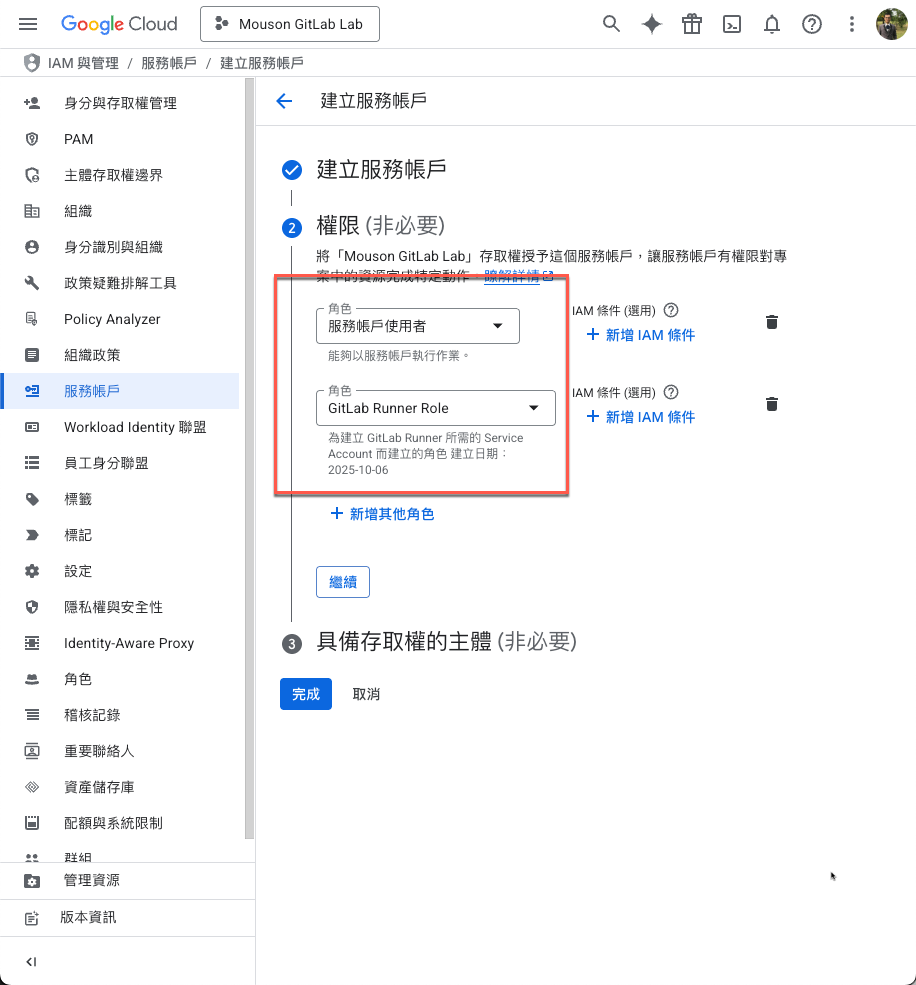This screenshot has width=916, height=985.
Task: Open the help question mark menu
Action: pyautogui.click(x=812, y=24)
